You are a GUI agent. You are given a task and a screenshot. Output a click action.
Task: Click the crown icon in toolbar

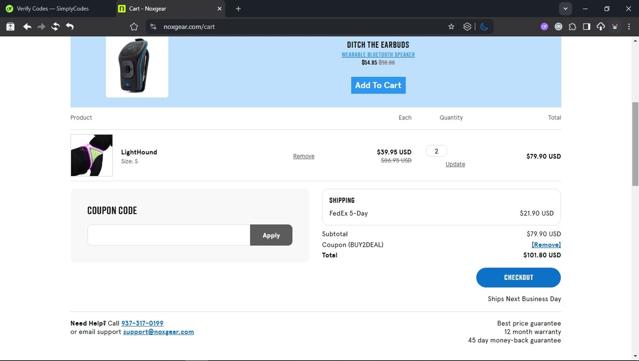pyautogui.click(x=615, y=26)
